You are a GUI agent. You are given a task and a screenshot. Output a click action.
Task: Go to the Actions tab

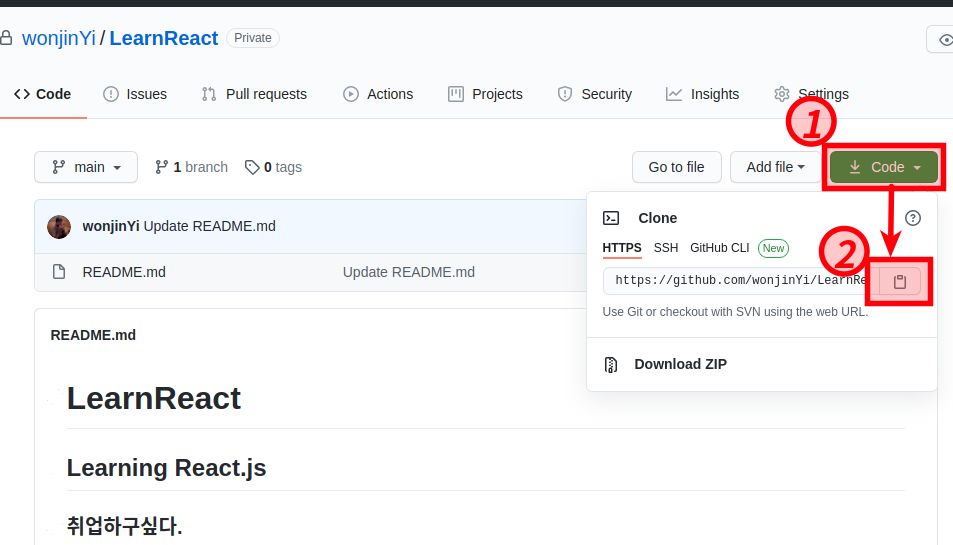pyautogui.click(x=378, y=94)
